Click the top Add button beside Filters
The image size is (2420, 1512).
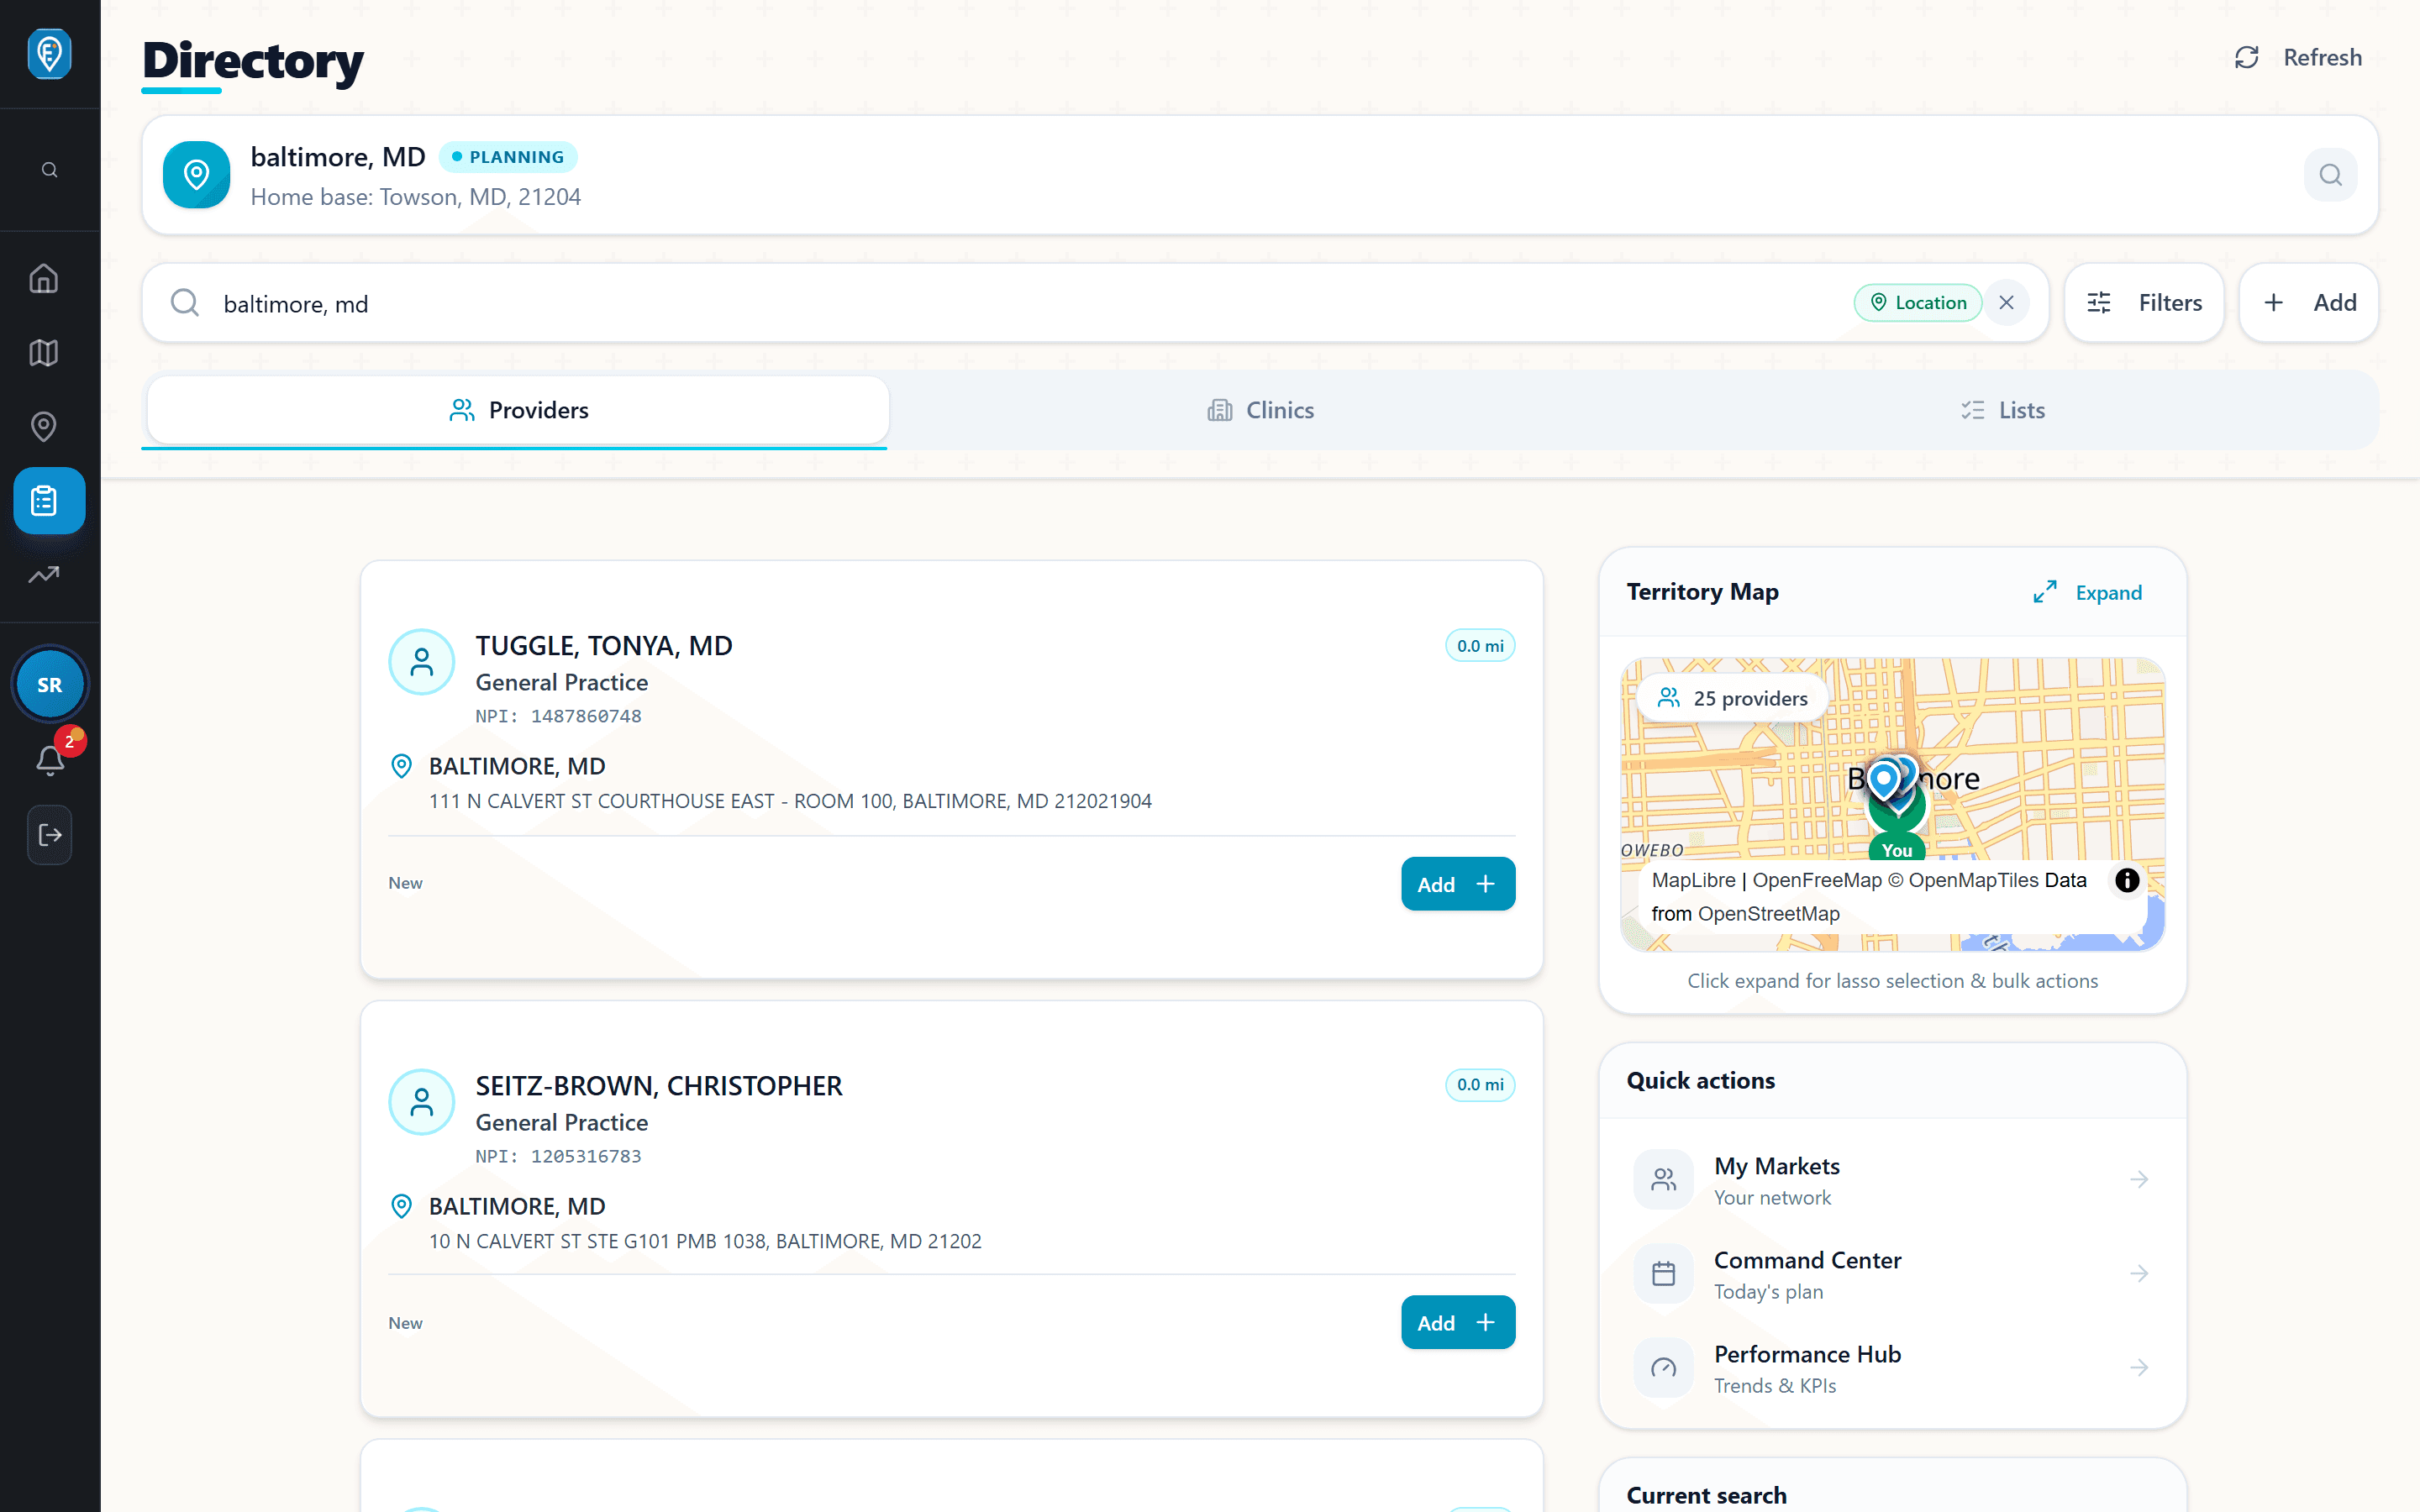tap(2308, 303)
